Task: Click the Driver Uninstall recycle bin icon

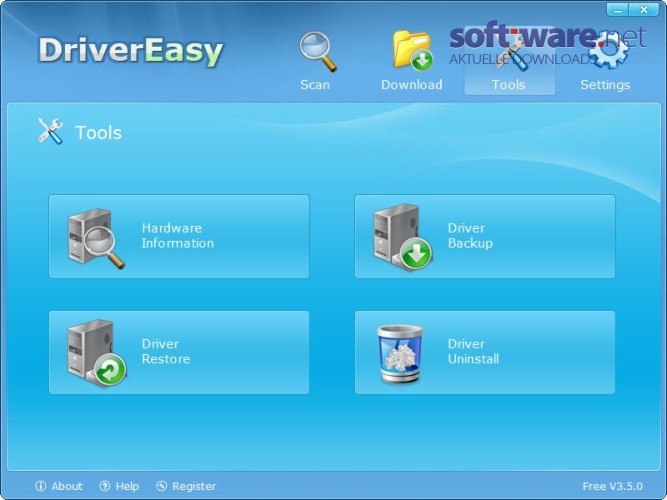Action: tap(400, 354)
